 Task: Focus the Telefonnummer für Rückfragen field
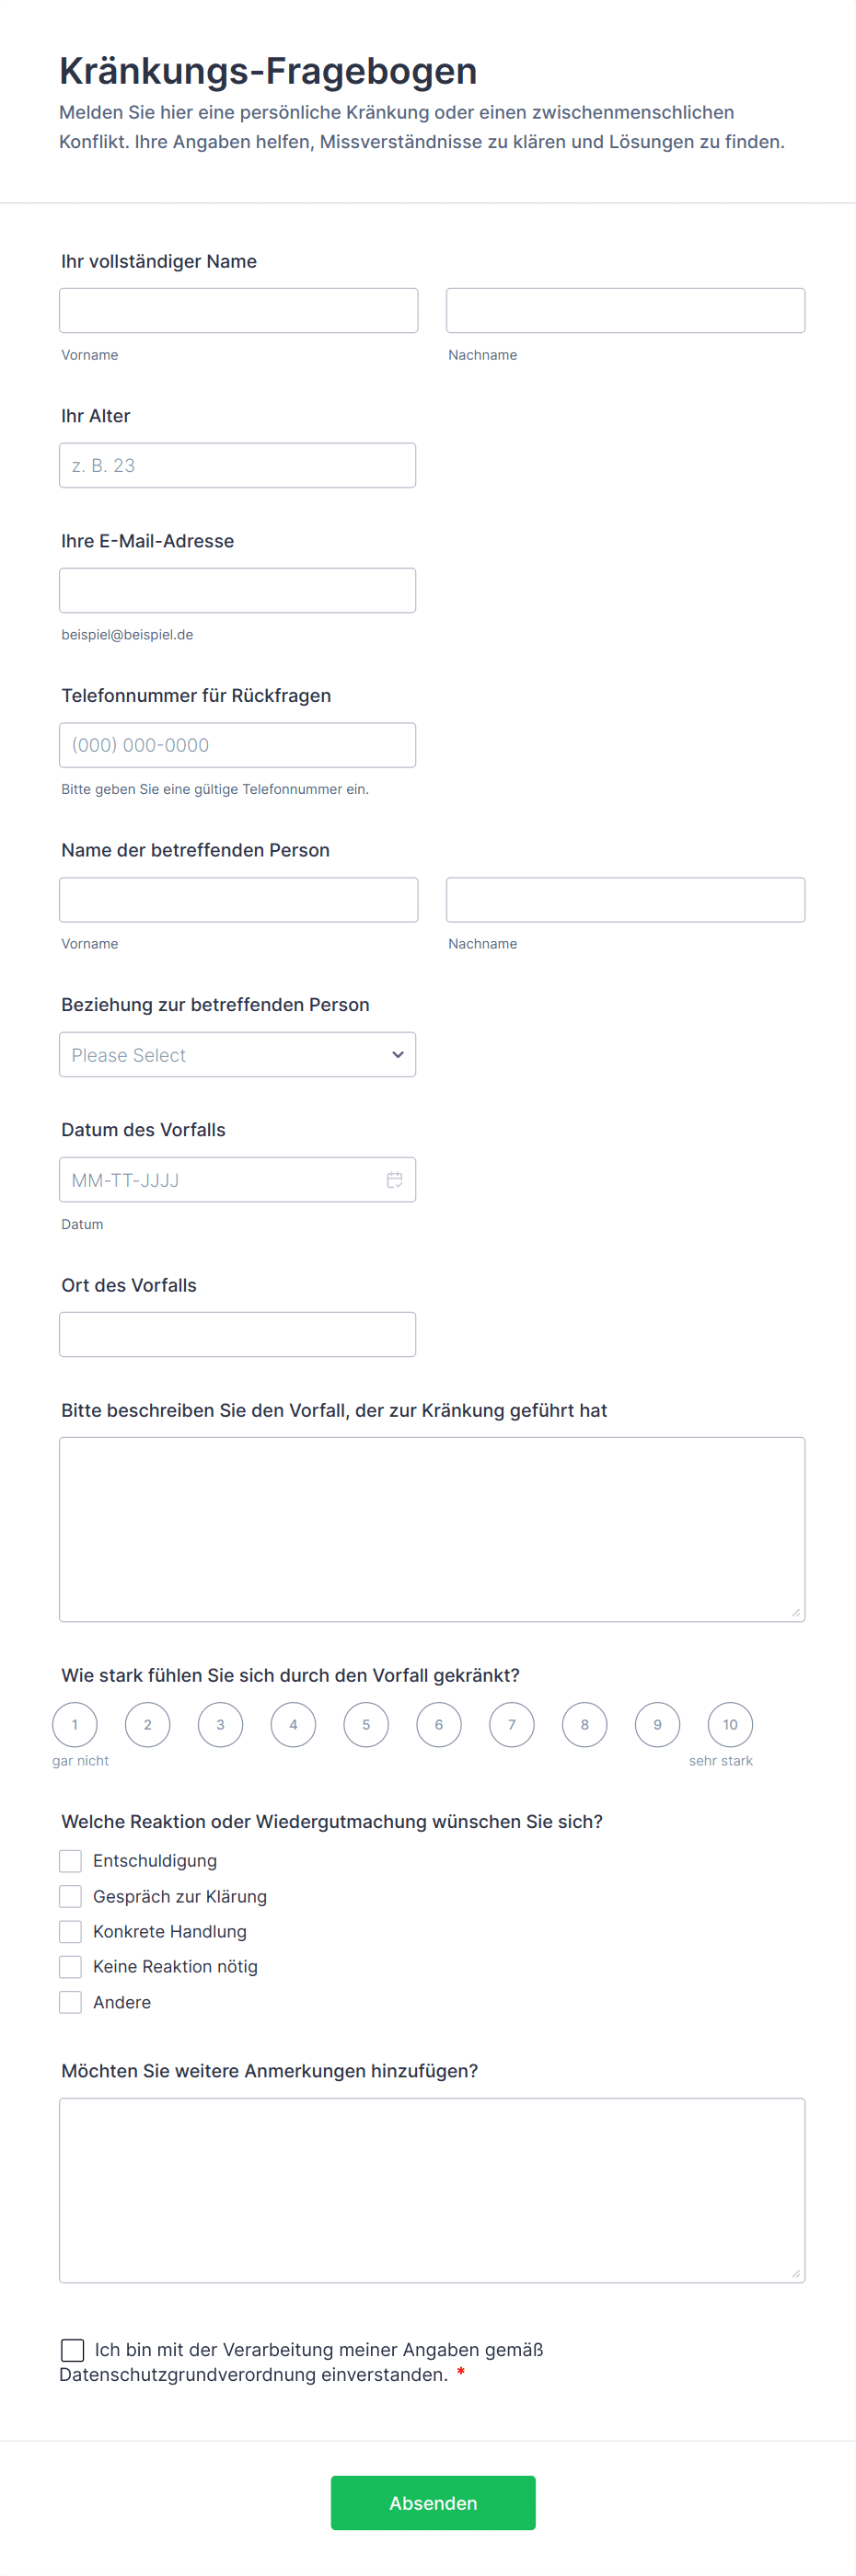237,745
